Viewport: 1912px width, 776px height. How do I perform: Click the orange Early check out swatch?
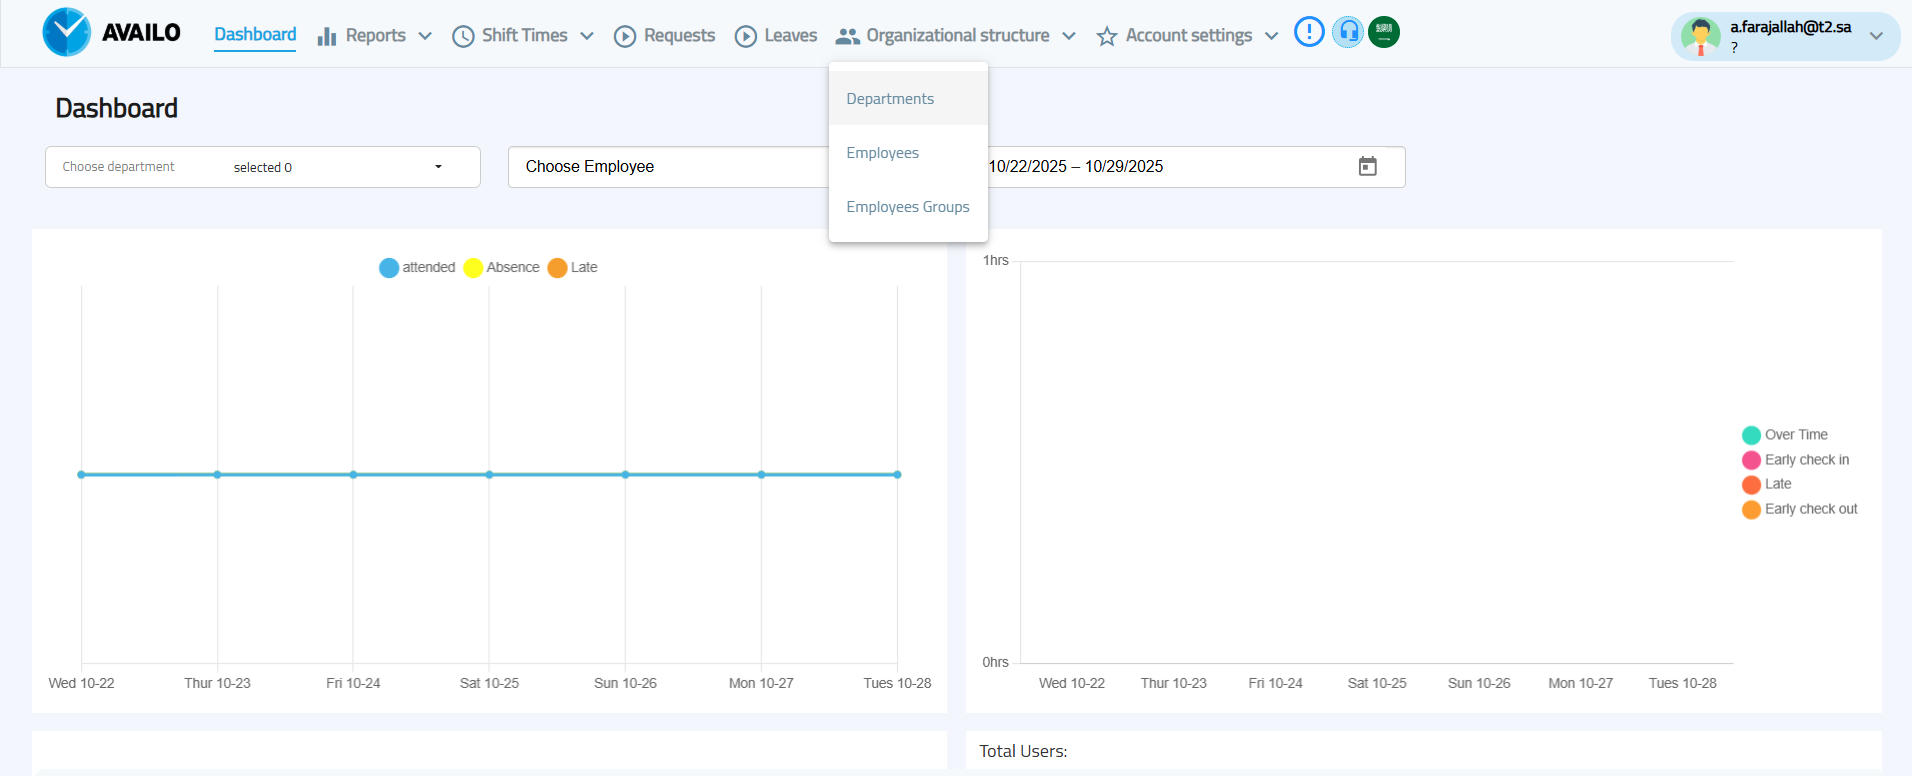click(1751, 510)
